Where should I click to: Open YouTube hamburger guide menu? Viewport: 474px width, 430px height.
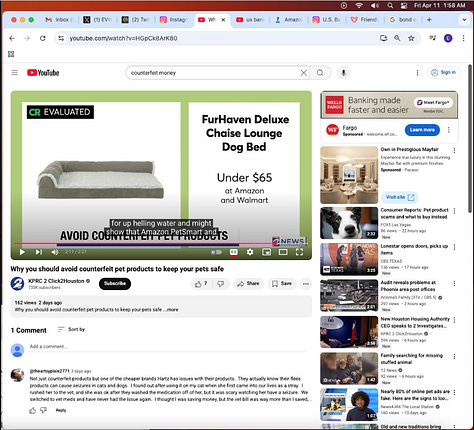tap(14, 72)
